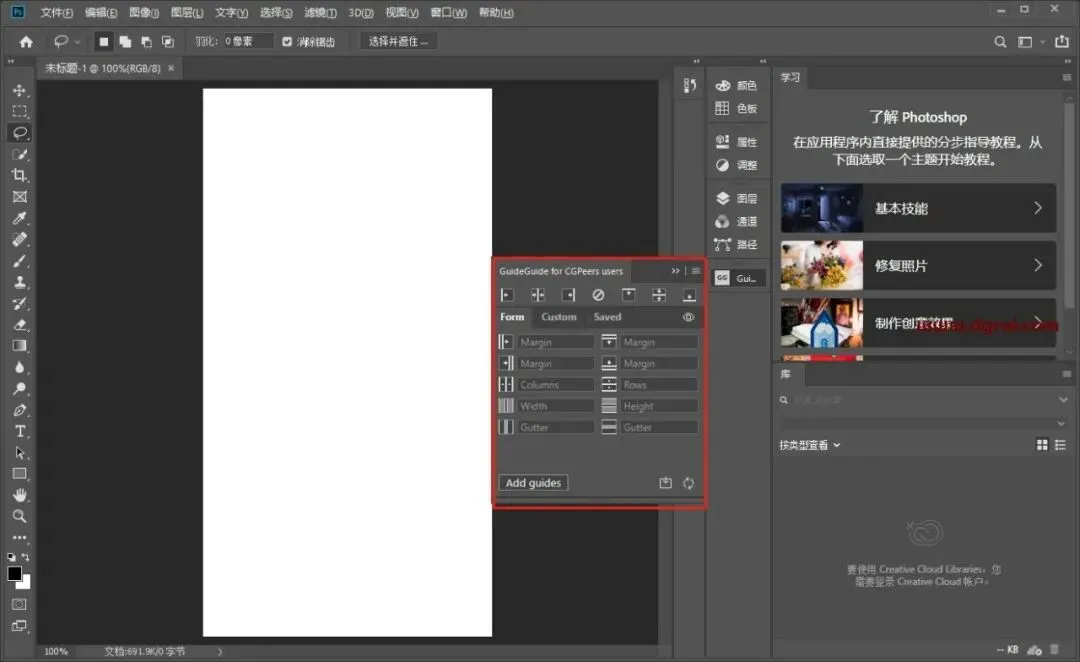1080x662 pixels.
Task: Switch to GuideGuide Custom tab
Action: [559, 317]
